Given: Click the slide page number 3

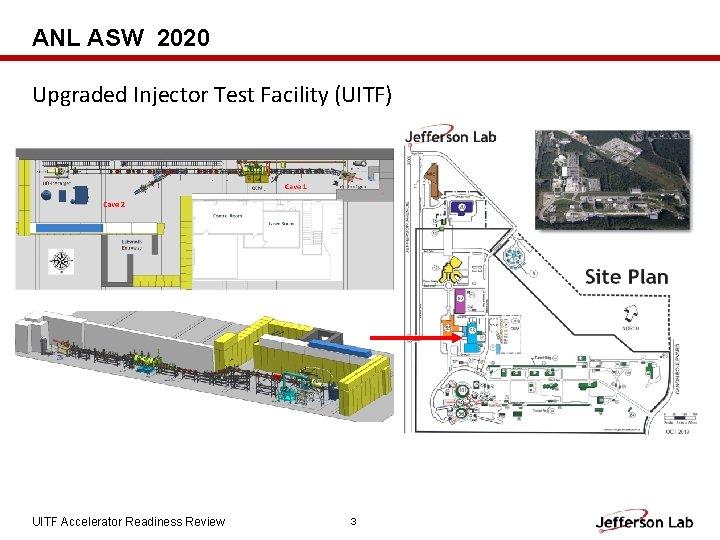Looking at the screenshot, I should (x=353, y=521).
